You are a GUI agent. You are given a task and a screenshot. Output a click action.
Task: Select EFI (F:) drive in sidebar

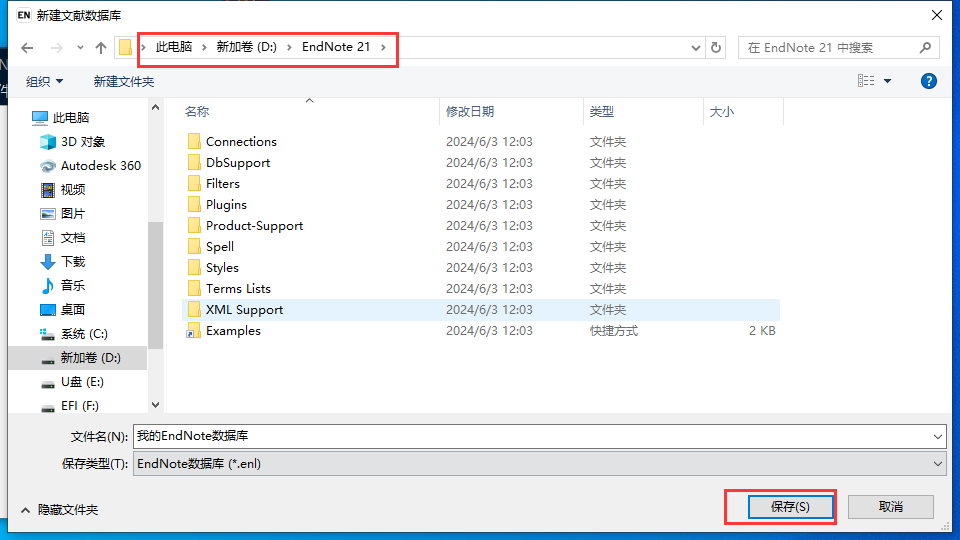coord(69,406)
